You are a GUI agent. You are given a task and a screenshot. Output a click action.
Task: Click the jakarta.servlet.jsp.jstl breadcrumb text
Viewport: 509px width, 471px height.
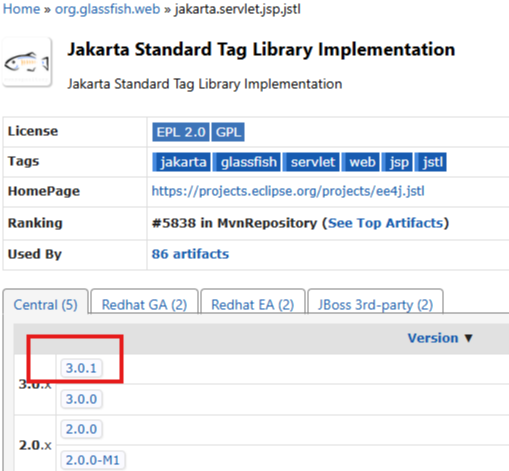coord(238,9)
